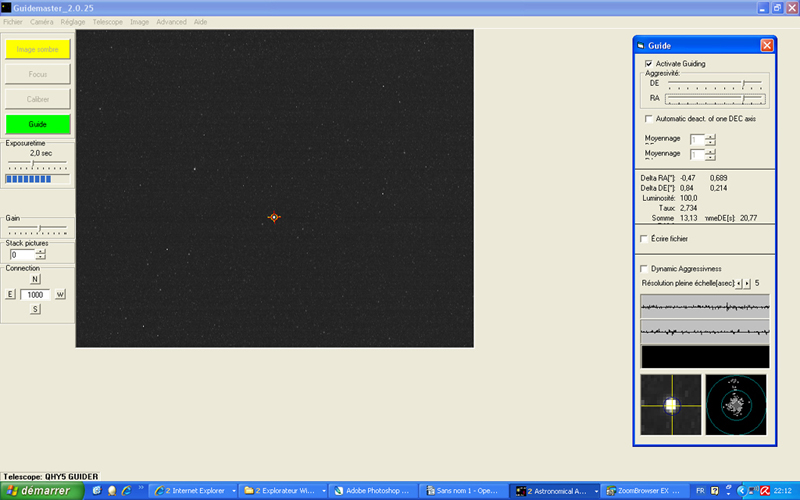The width and height of the screenshot is (800, 500).
Task: Click the second Moyennage value field
Action: [x=697, y=155]
